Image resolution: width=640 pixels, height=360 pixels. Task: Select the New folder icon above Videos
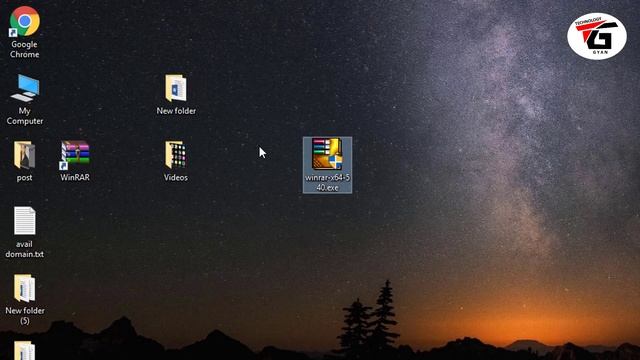(176, 88)
